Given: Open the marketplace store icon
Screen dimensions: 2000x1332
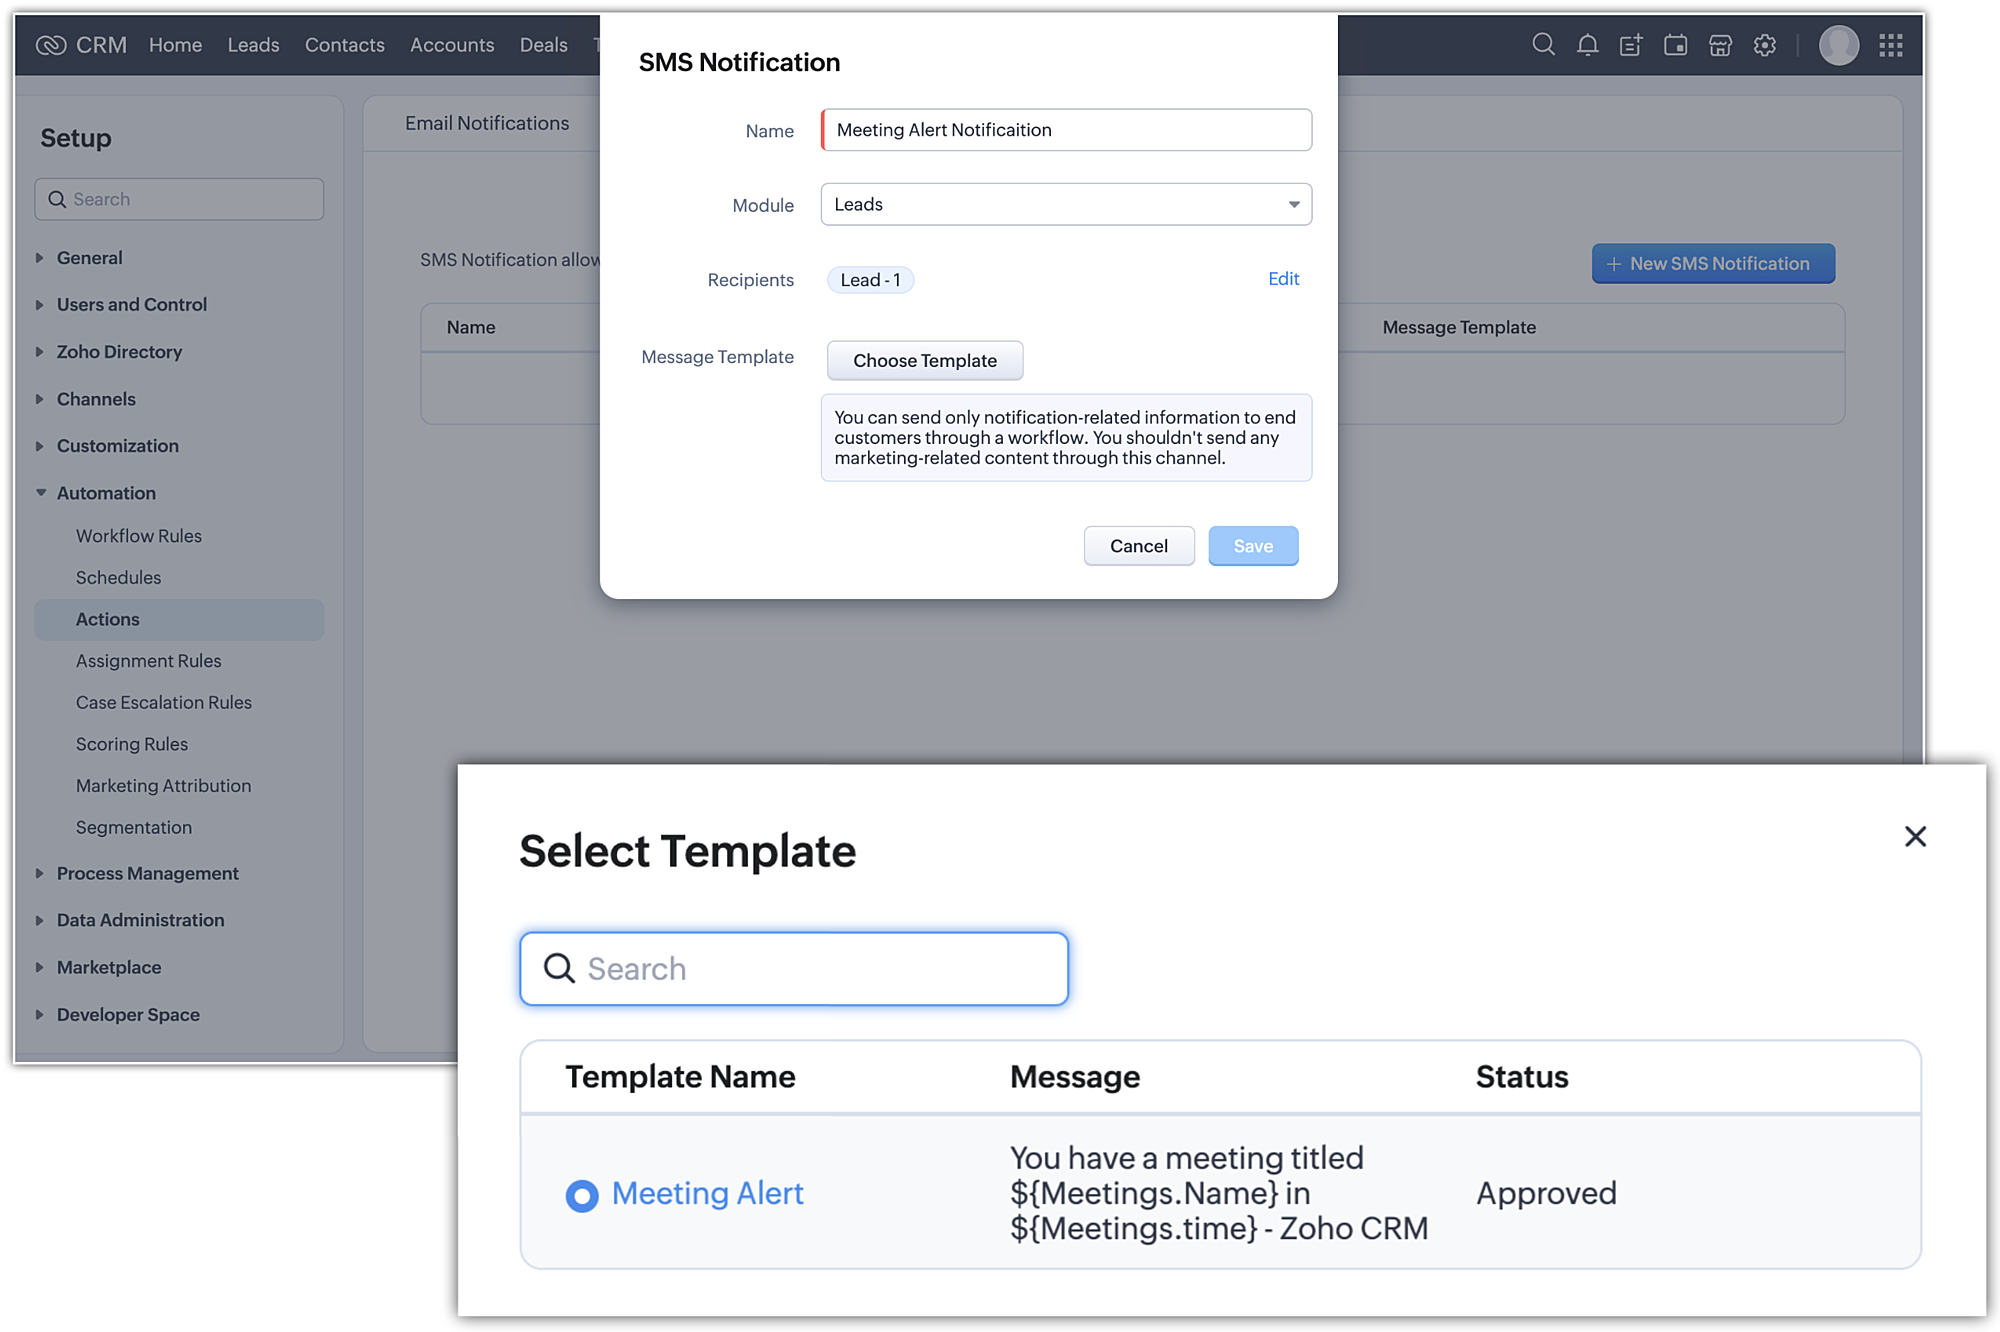Looking at the screenshot, I should pyautogui.click(x=1720, y=45).
